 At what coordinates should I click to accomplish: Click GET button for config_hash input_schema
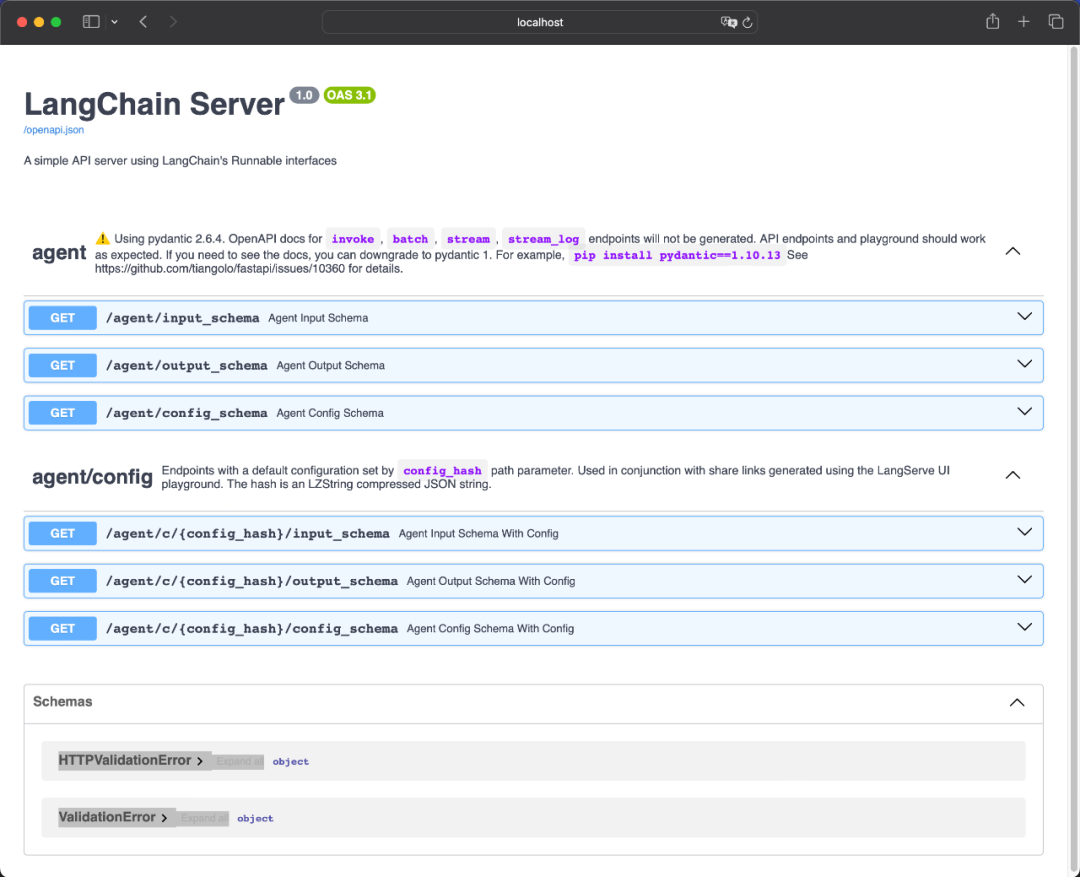pyautogui.click(x=63, y=533)
